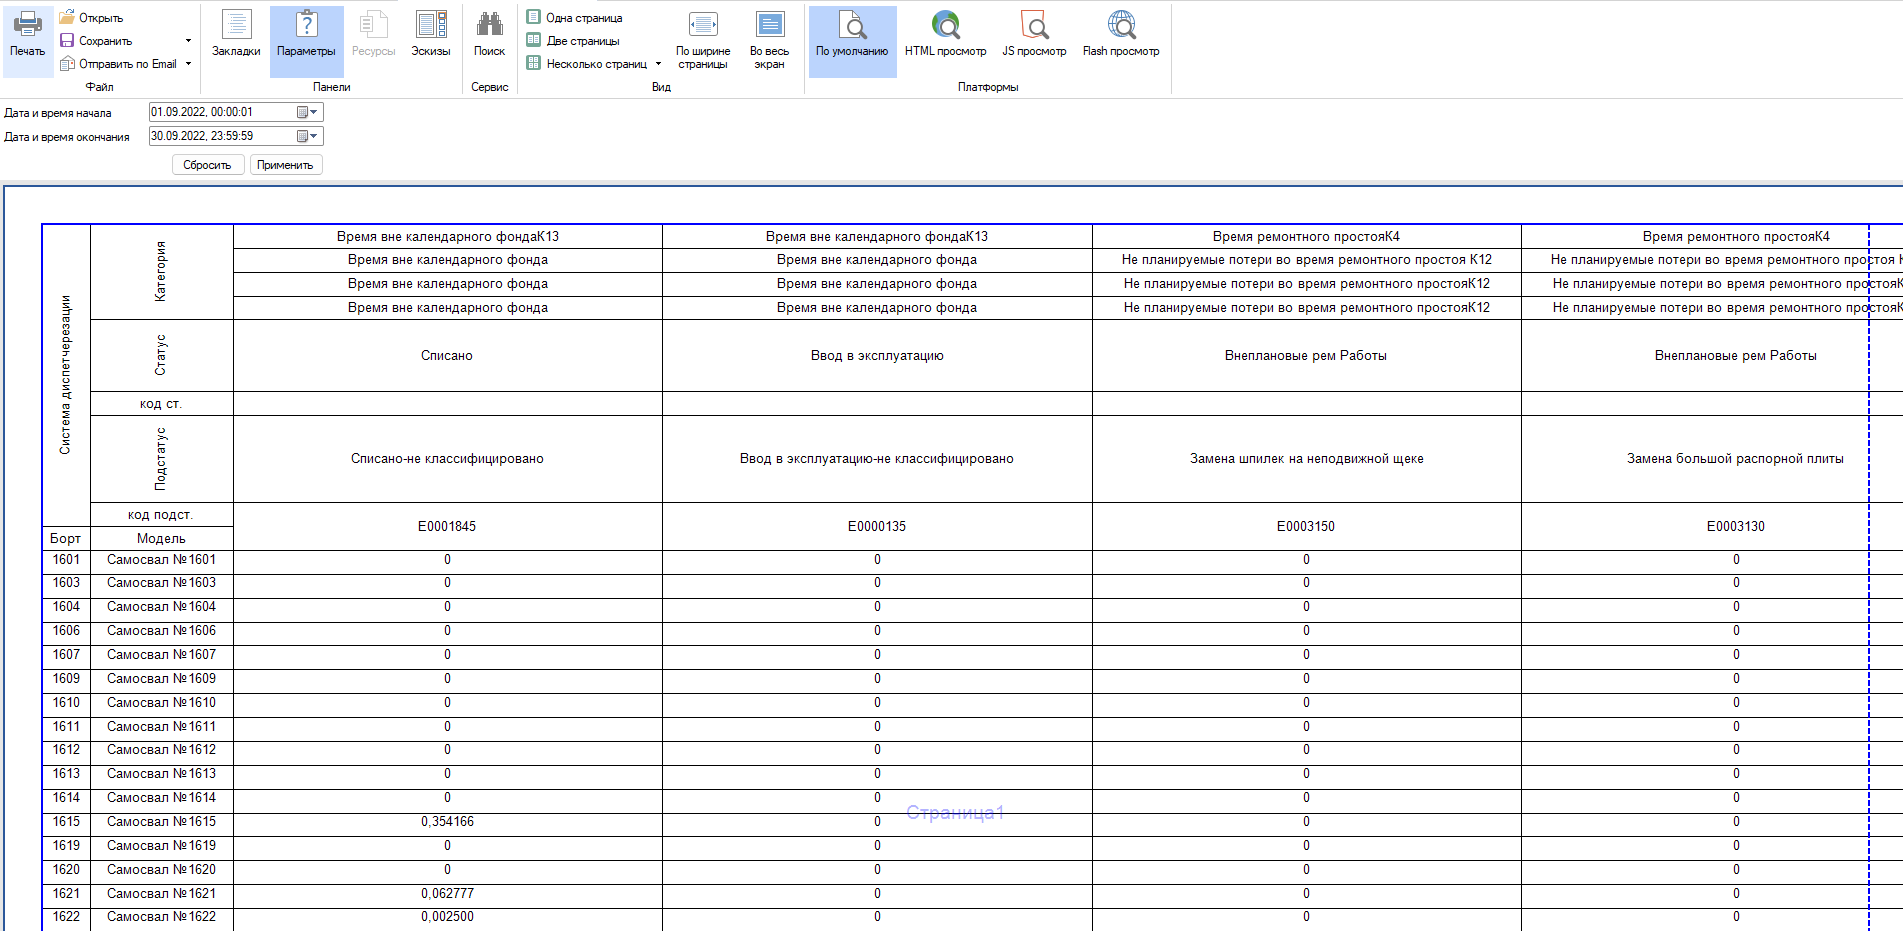
Task: Open Search (Поиск) binoculars tool
Action: [489, 35]
